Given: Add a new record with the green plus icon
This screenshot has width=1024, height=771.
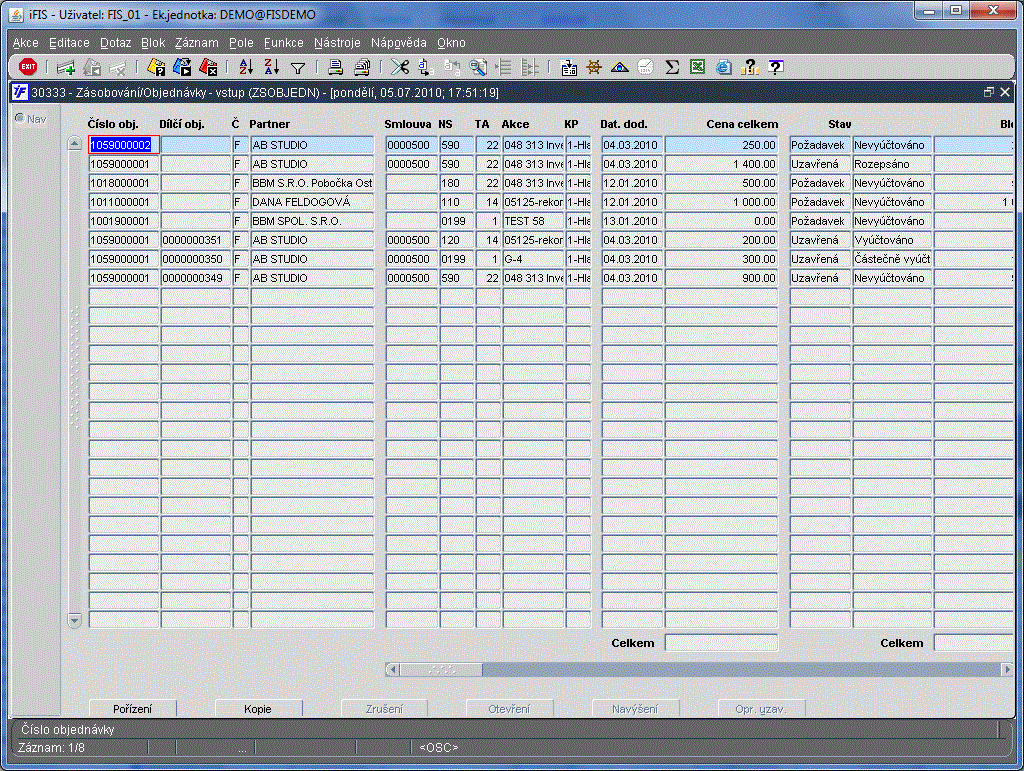Looking at the screenshot, I should pyautogui.click(x=65, y=67).
